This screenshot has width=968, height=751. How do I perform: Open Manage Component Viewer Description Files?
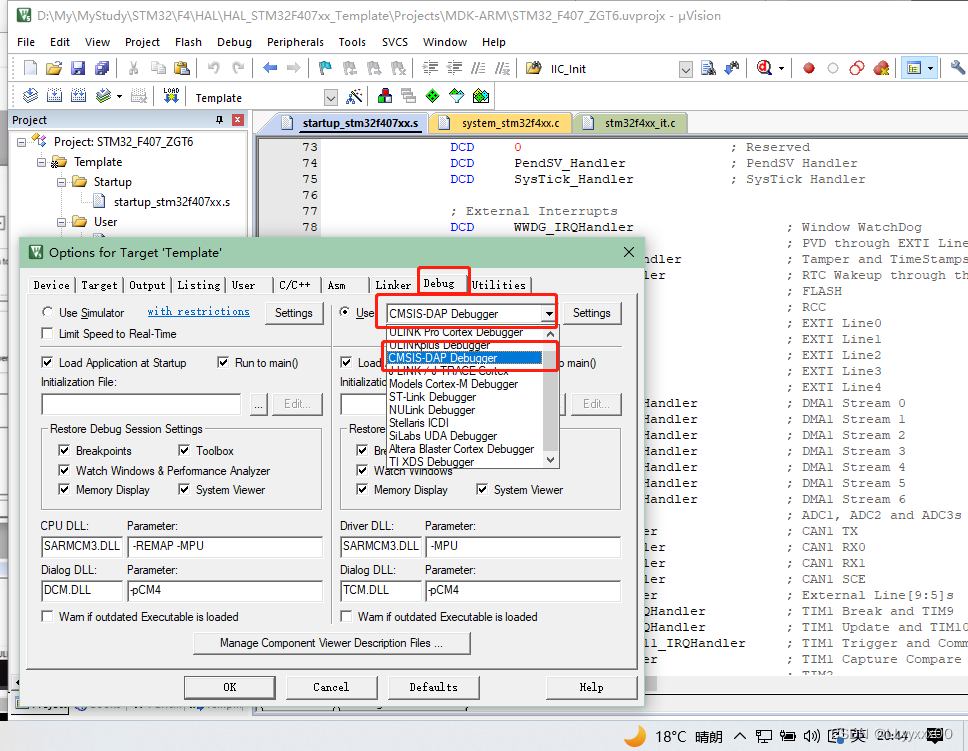(332, 643)
